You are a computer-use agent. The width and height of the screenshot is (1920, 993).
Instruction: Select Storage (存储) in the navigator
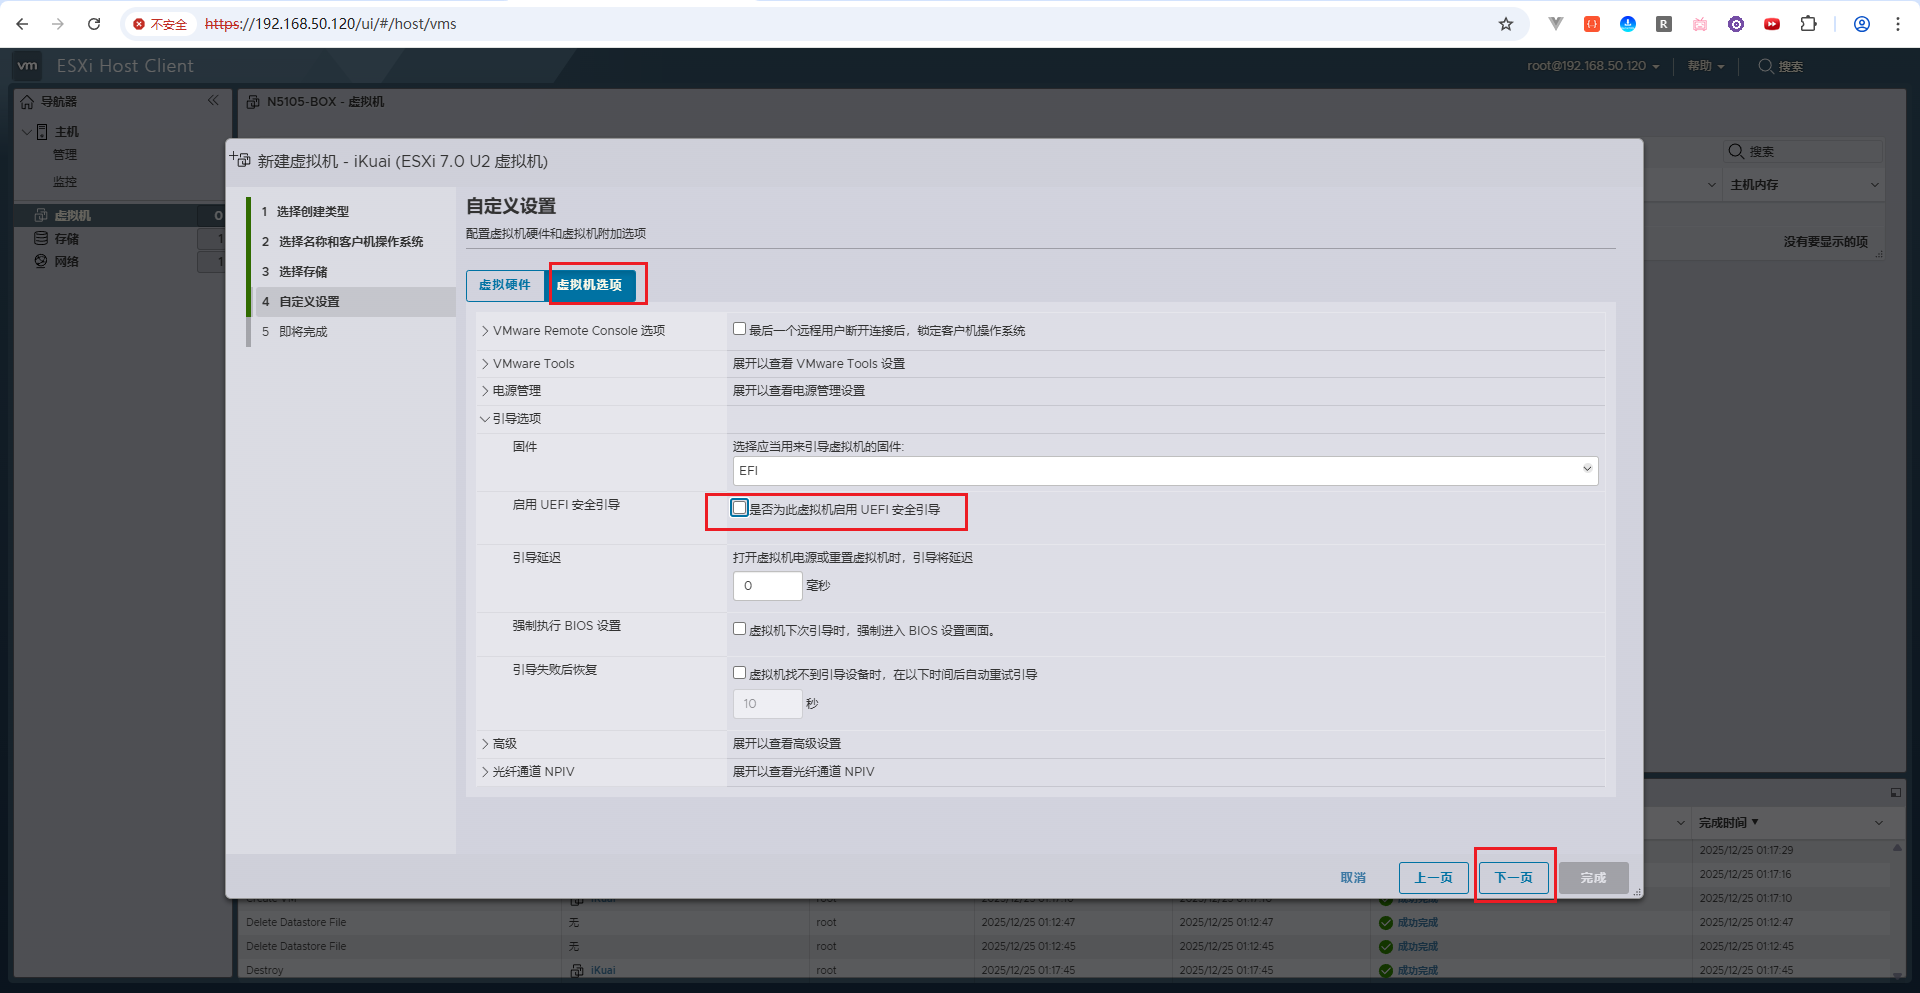point(66,239)
